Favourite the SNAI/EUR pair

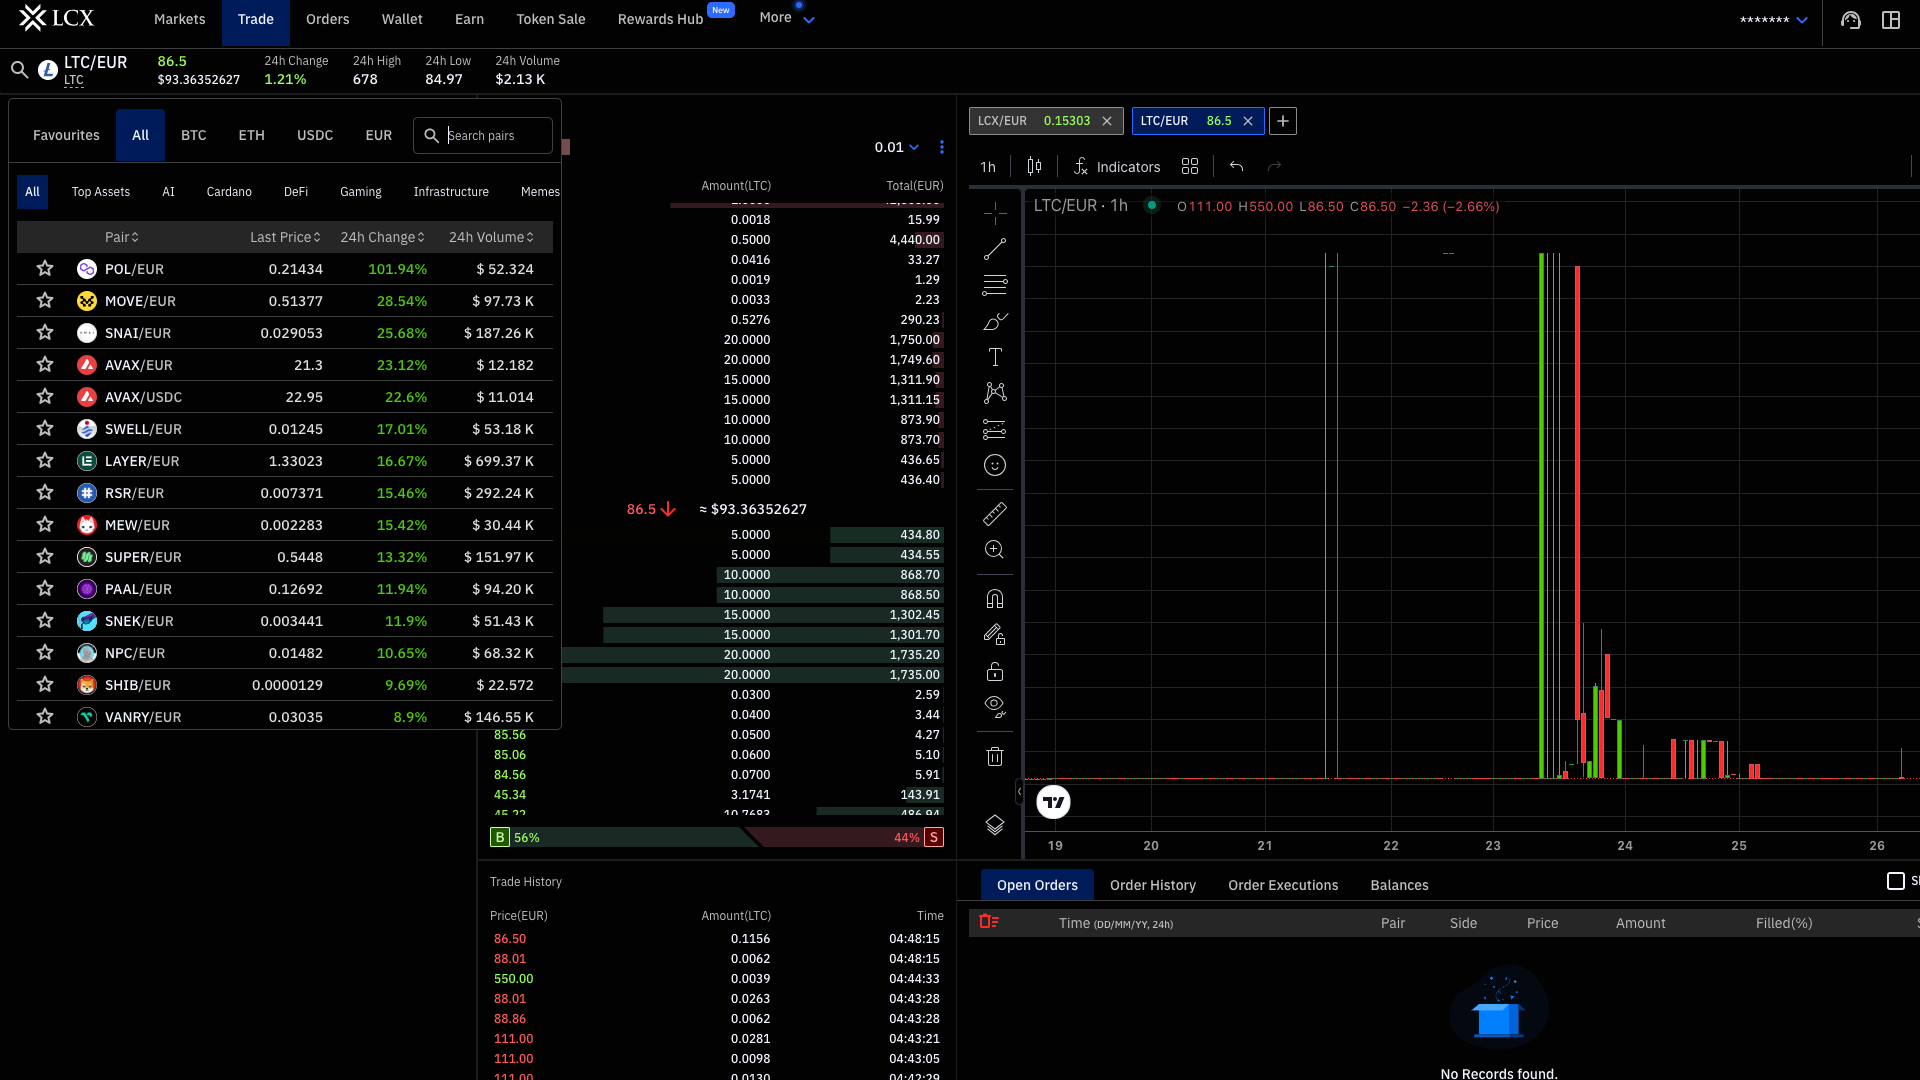click(45, 333)
